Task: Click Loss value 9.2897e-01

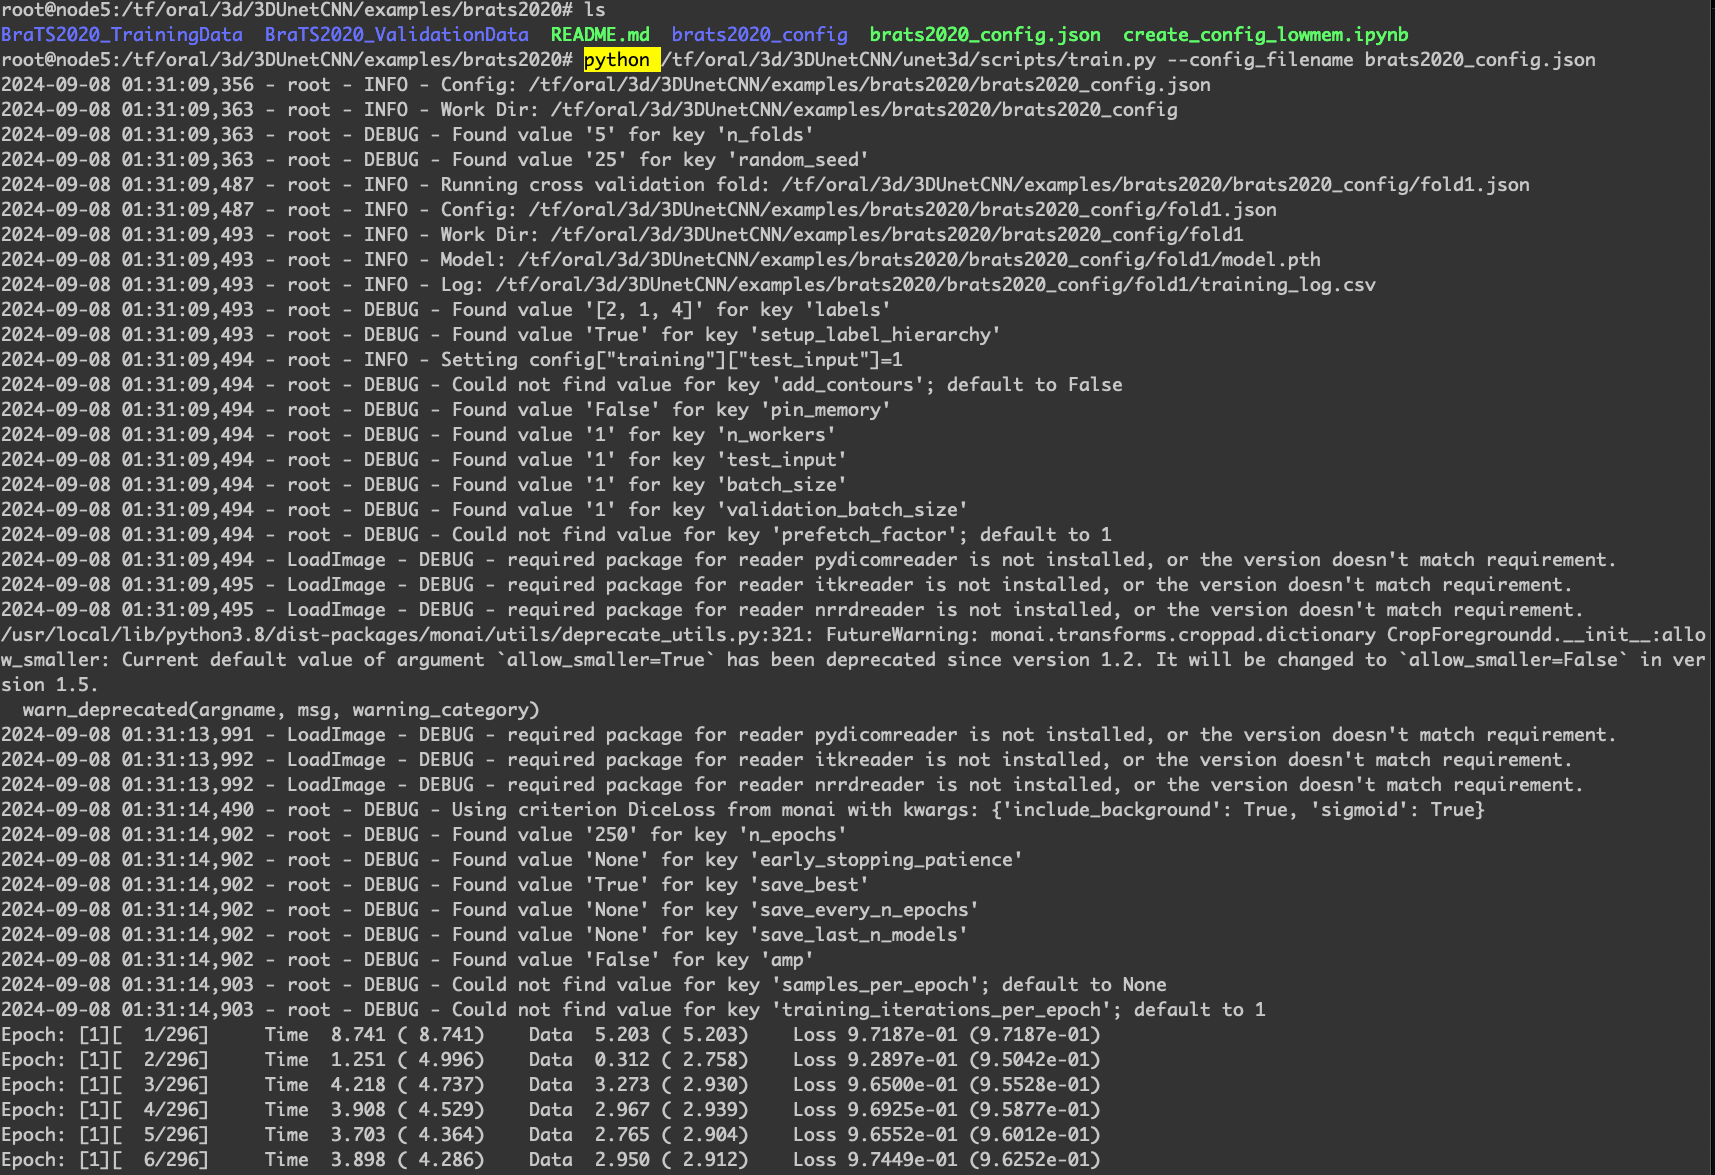Action: 902,1060
